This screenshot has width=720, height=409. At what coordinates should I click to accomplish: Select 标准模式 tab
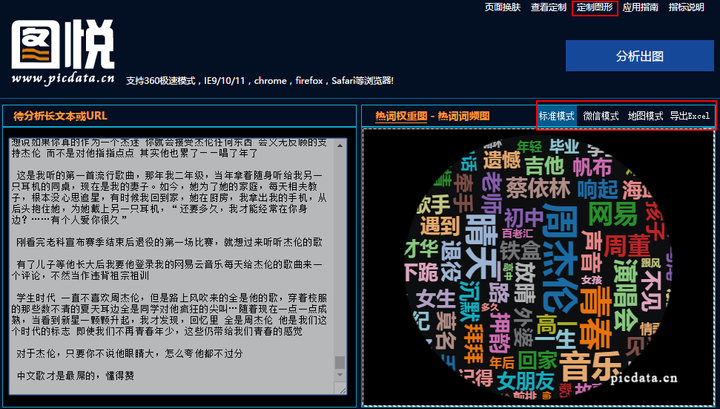click(x=557, y=116)
